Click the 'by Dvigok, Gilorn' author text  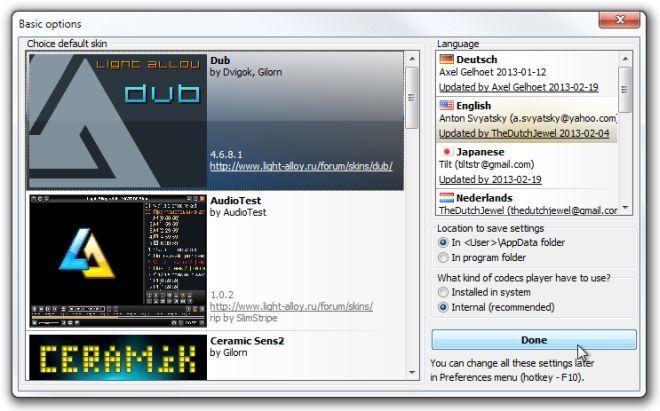(246, 72)
